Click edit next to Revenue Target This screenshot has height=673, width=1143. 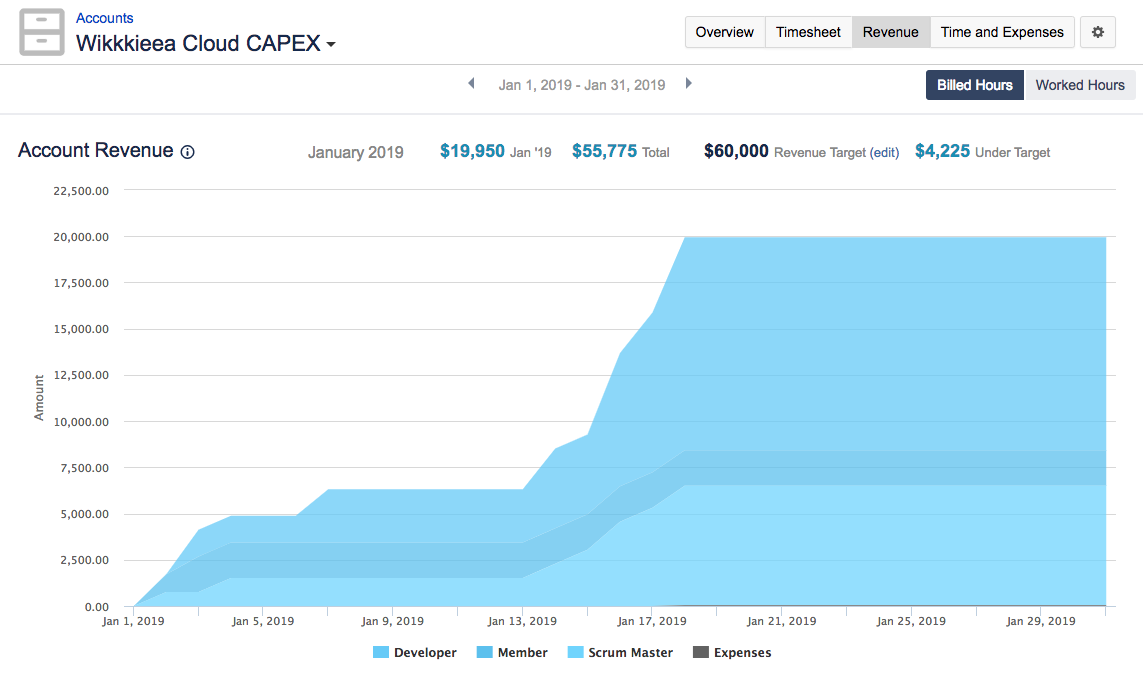point(884,152)
